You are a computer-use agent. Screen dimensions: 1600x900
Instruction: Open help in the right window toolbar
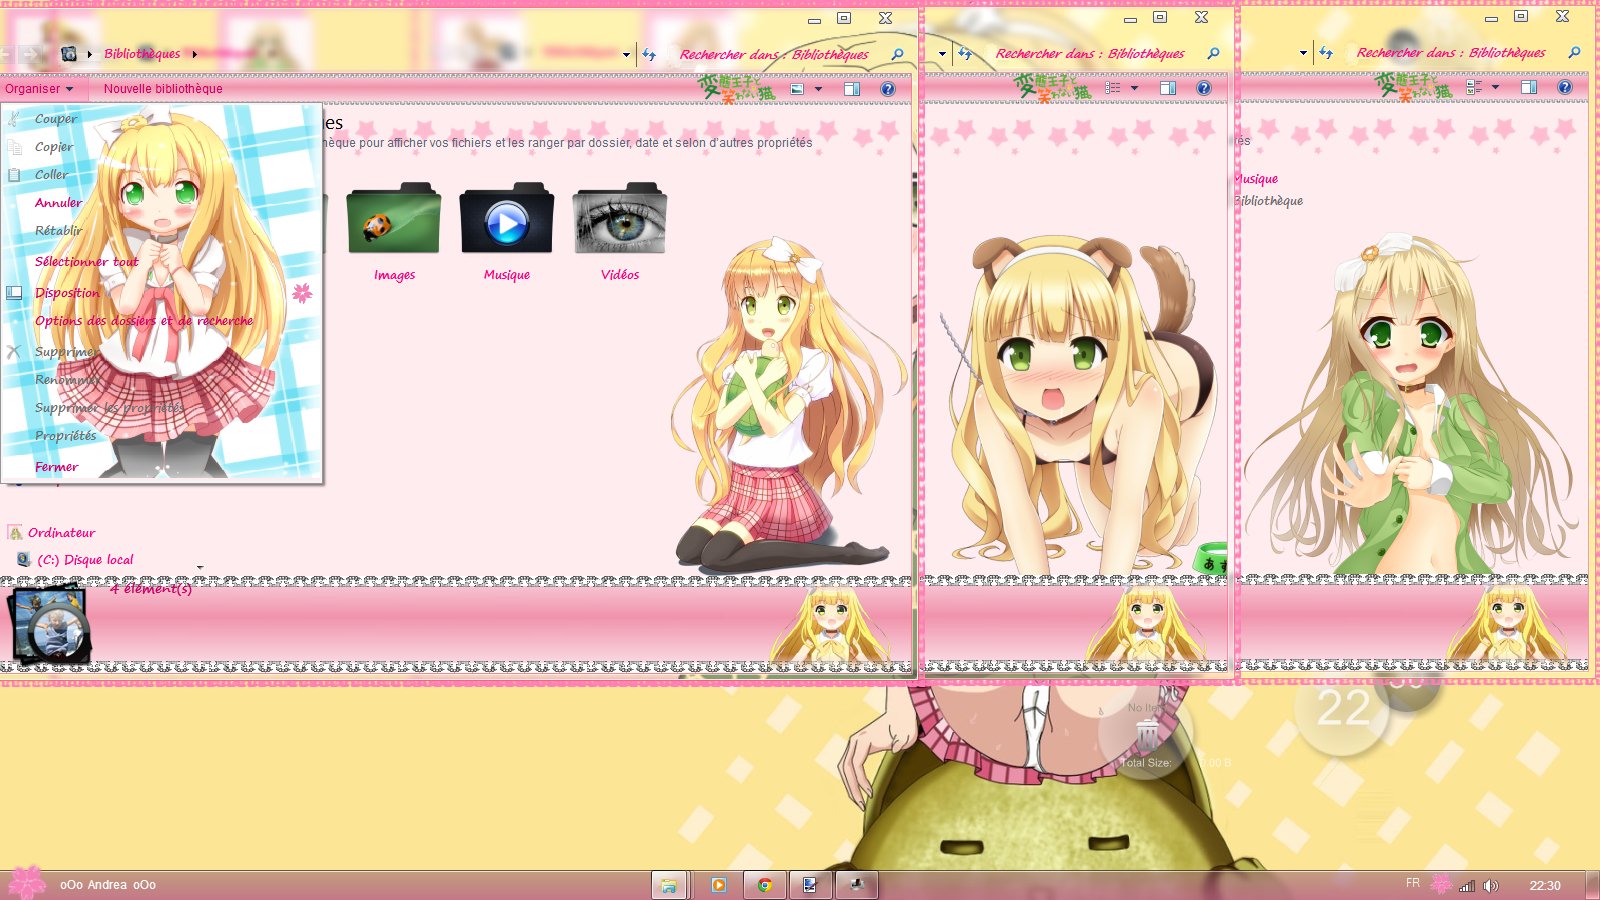[x=1565, y=87]
